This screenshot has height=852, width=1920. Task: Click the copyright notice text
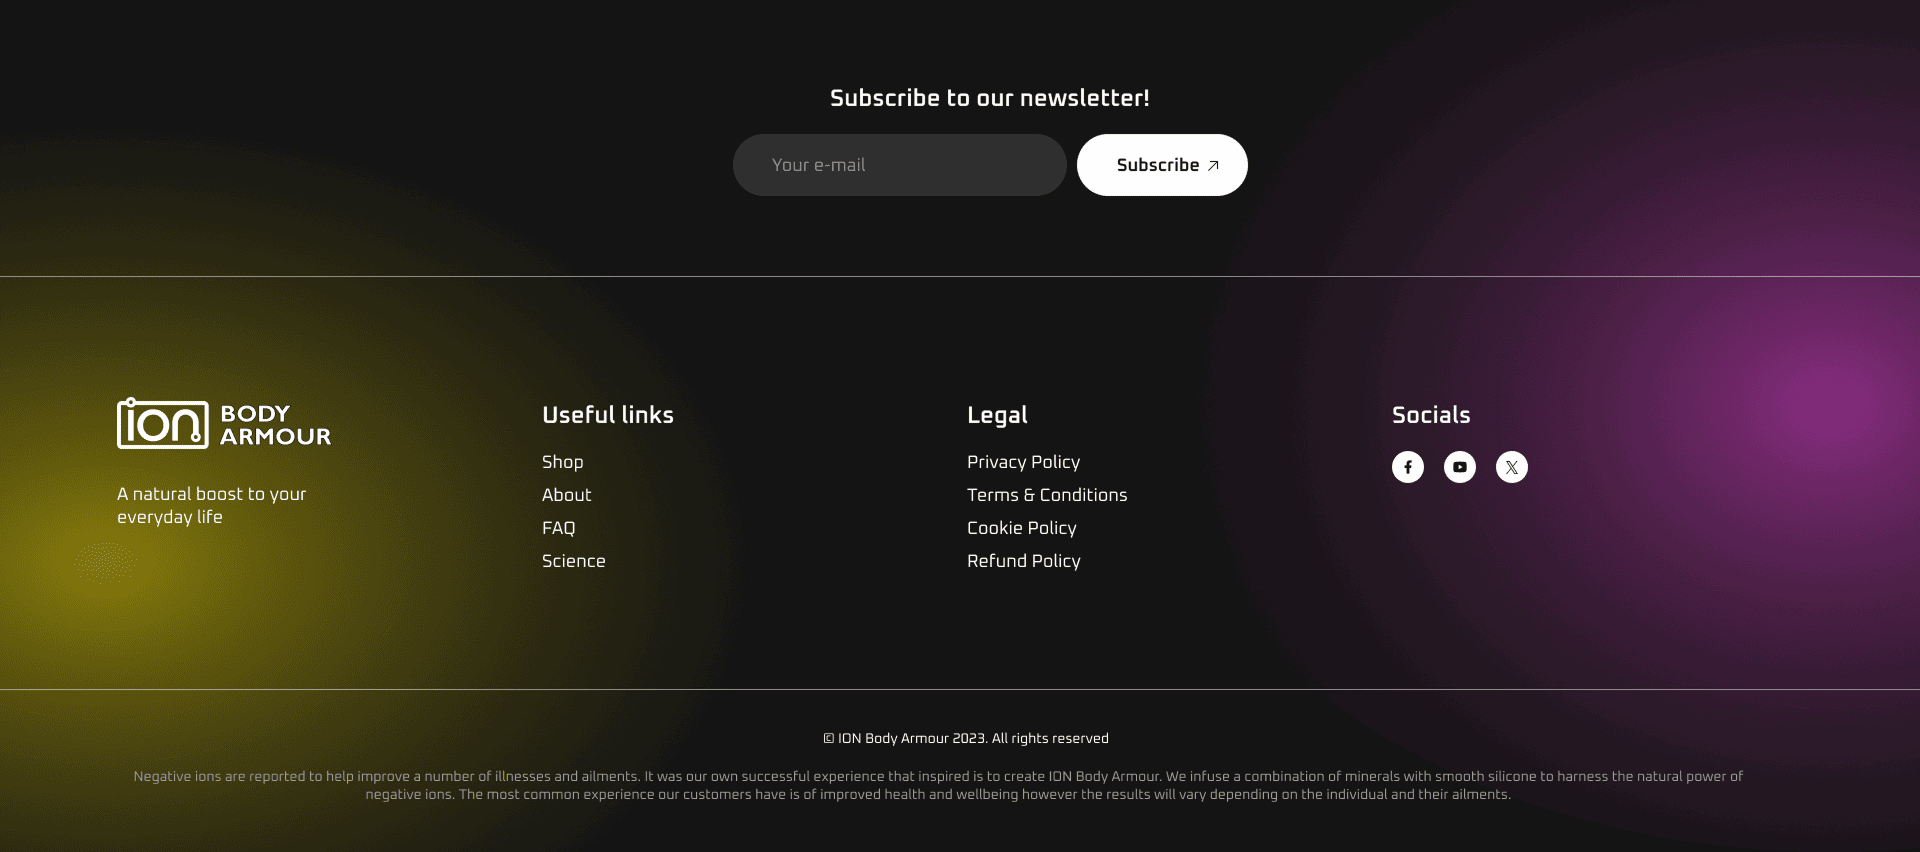pyautogui.click(x=966, y=739)
